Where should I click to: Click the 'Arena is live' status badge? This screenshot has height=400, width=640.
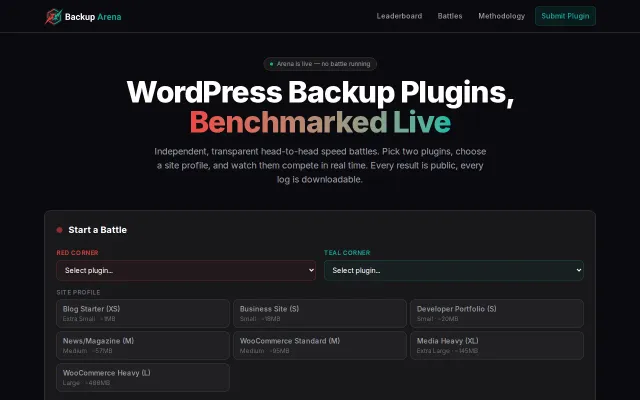(x=320, y=64)
